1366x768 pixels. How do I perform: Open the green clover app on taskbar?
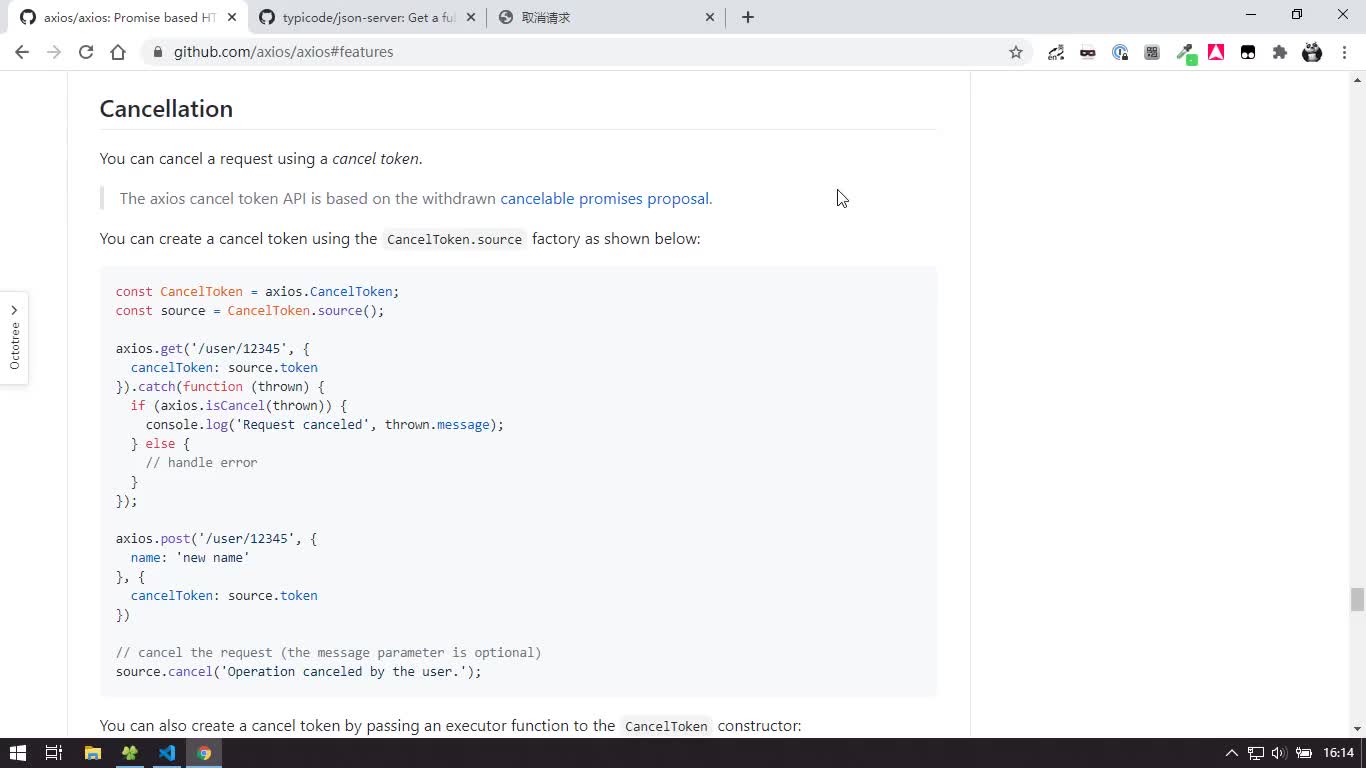tap(129, 753)
